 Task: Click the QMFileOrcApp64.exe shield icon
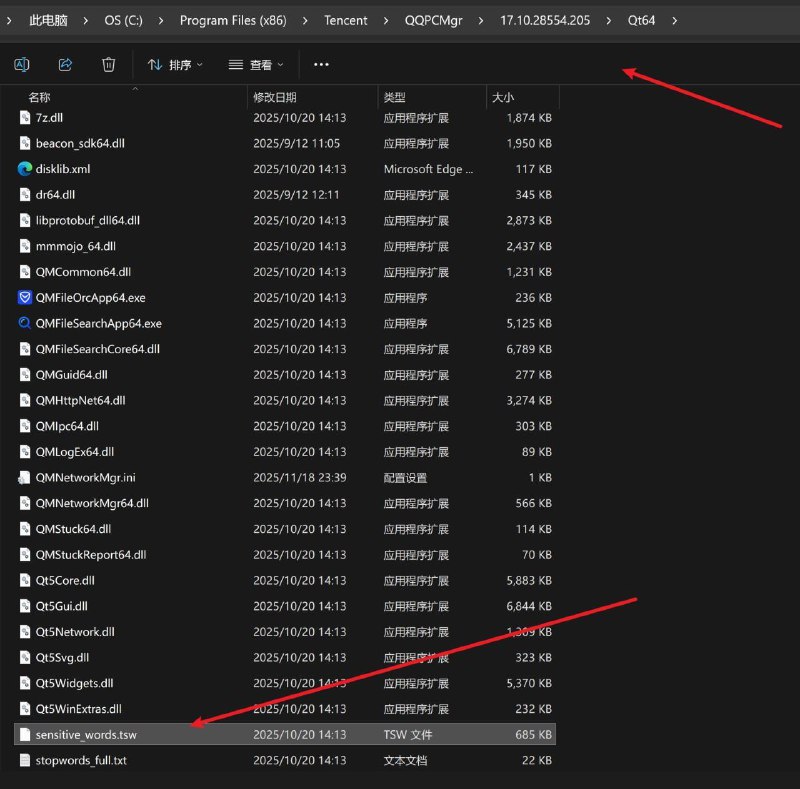pyautogui.click(x=25, y=298)
